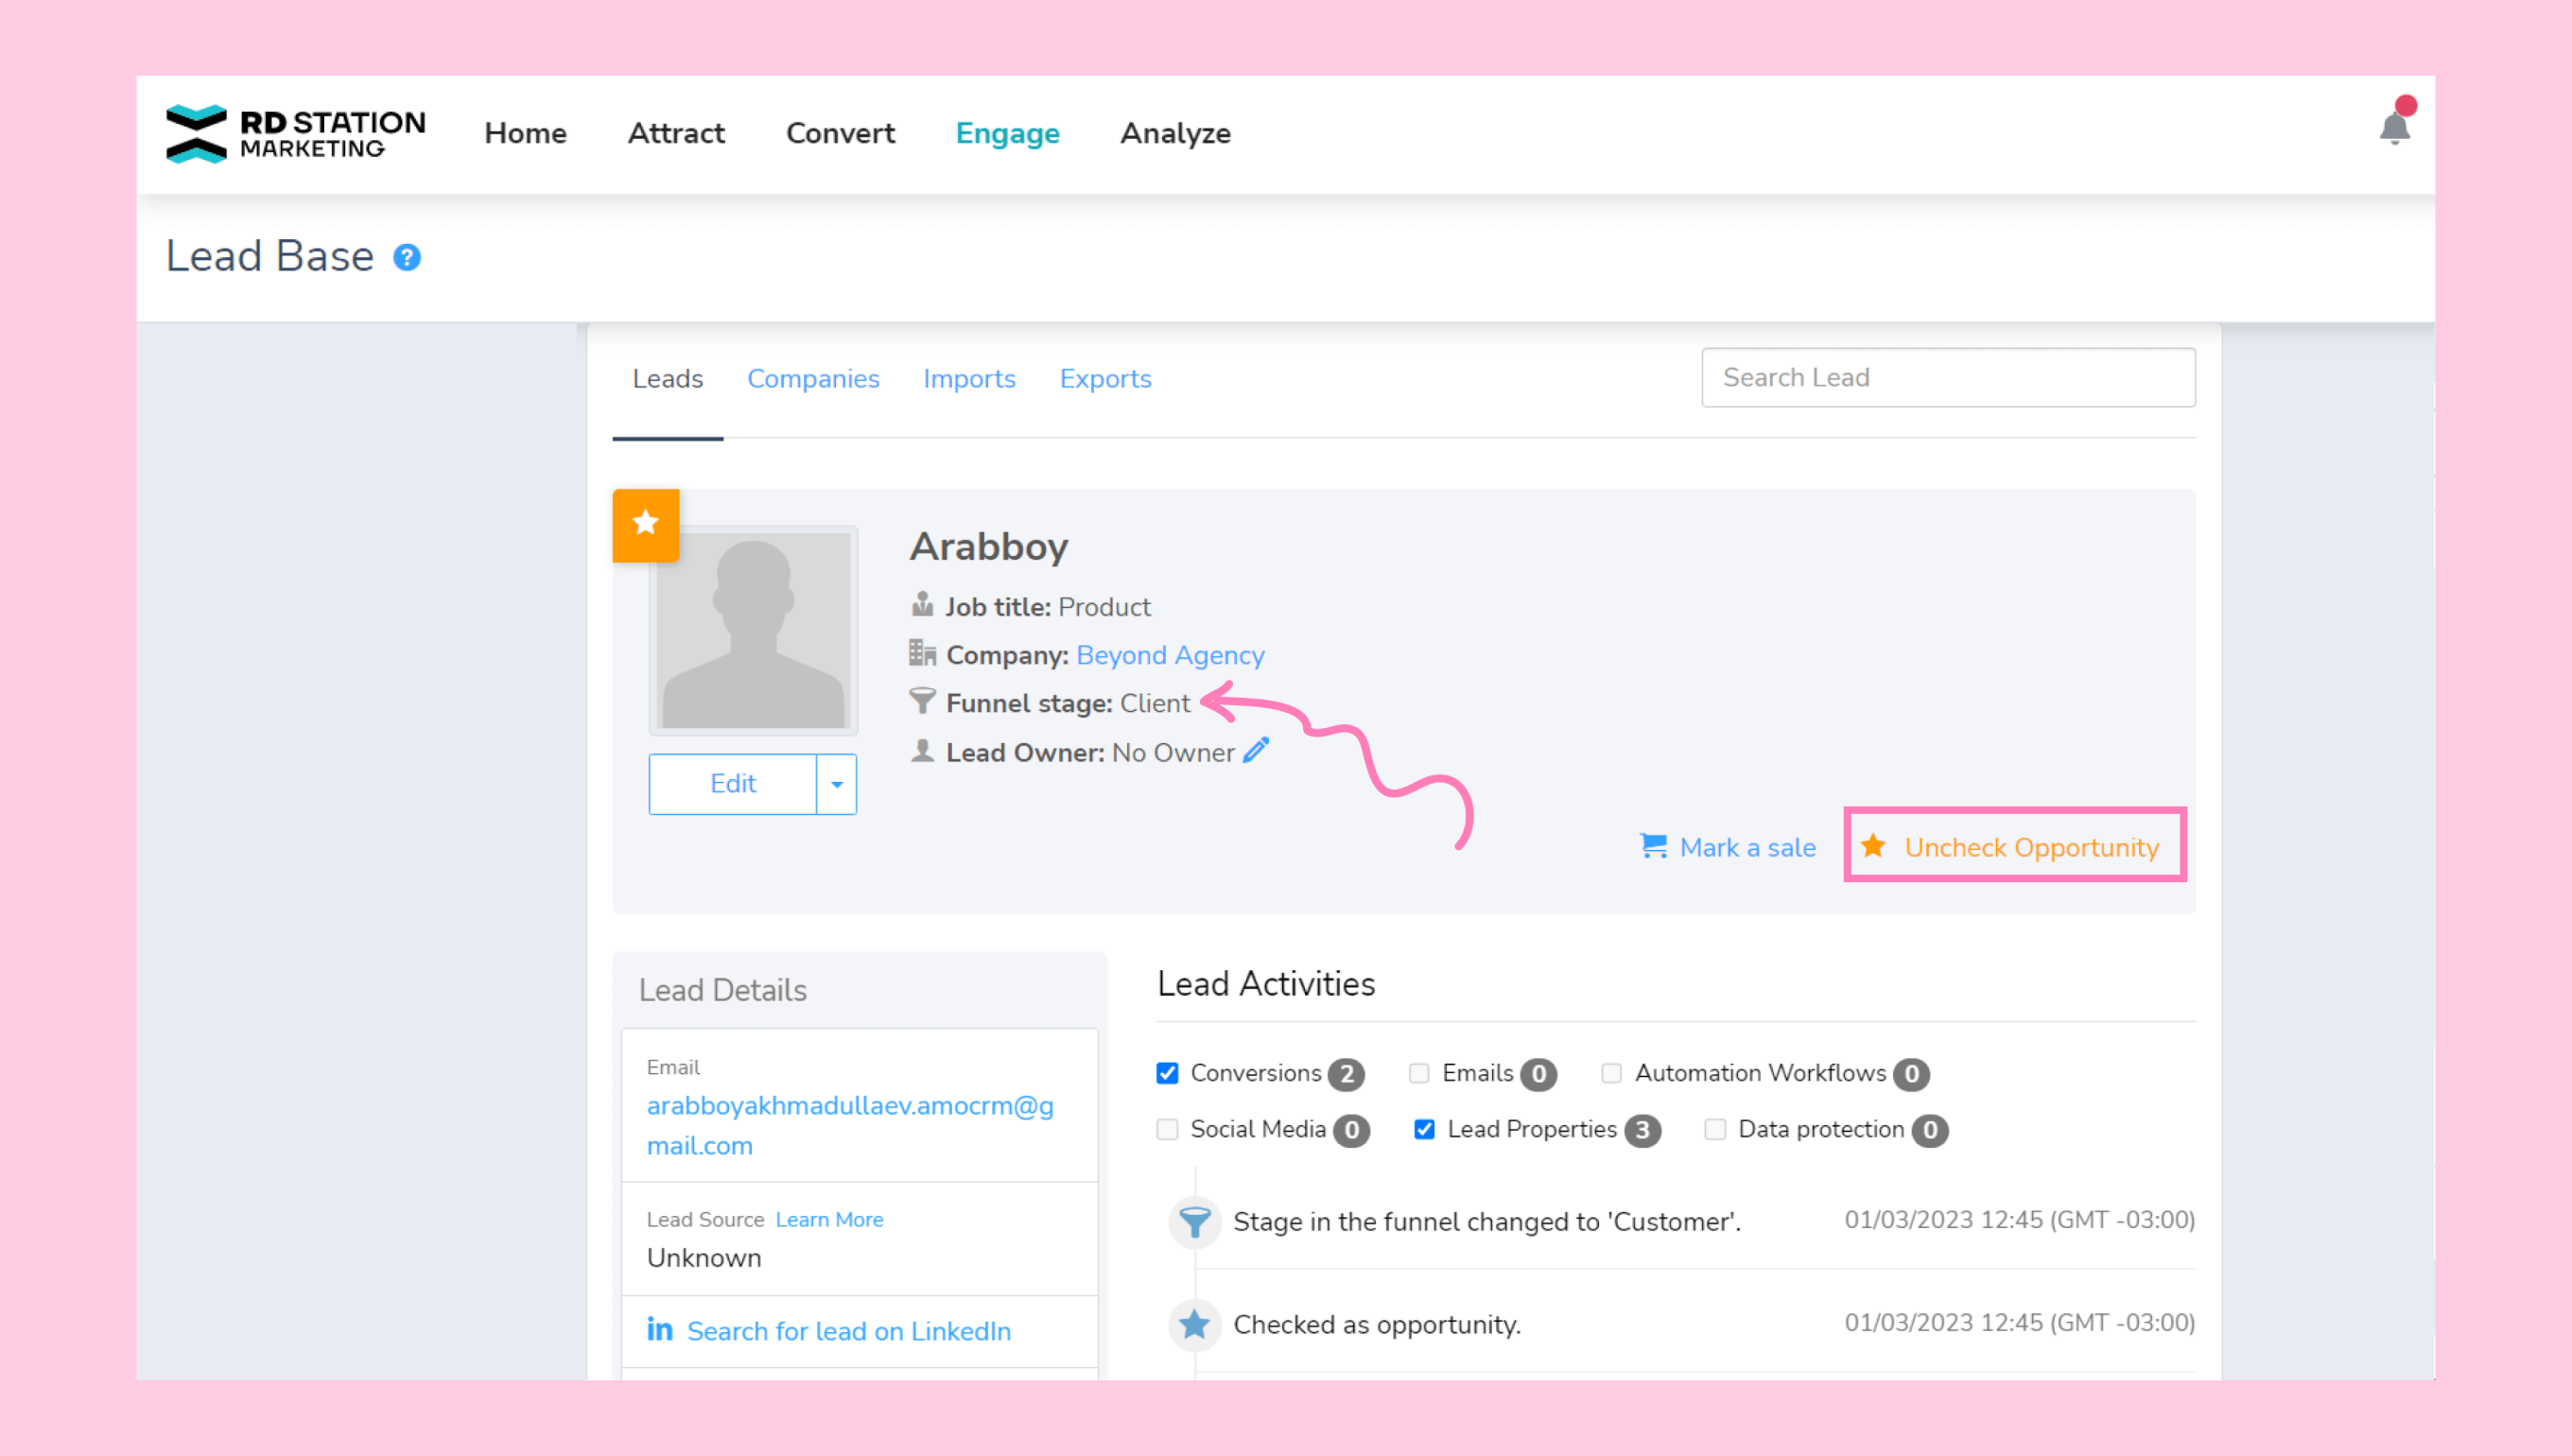Click the RD Station Marketing logo
This screenshot has height=1456, width=2572.
pyautogui.click(x=296, y=133)
